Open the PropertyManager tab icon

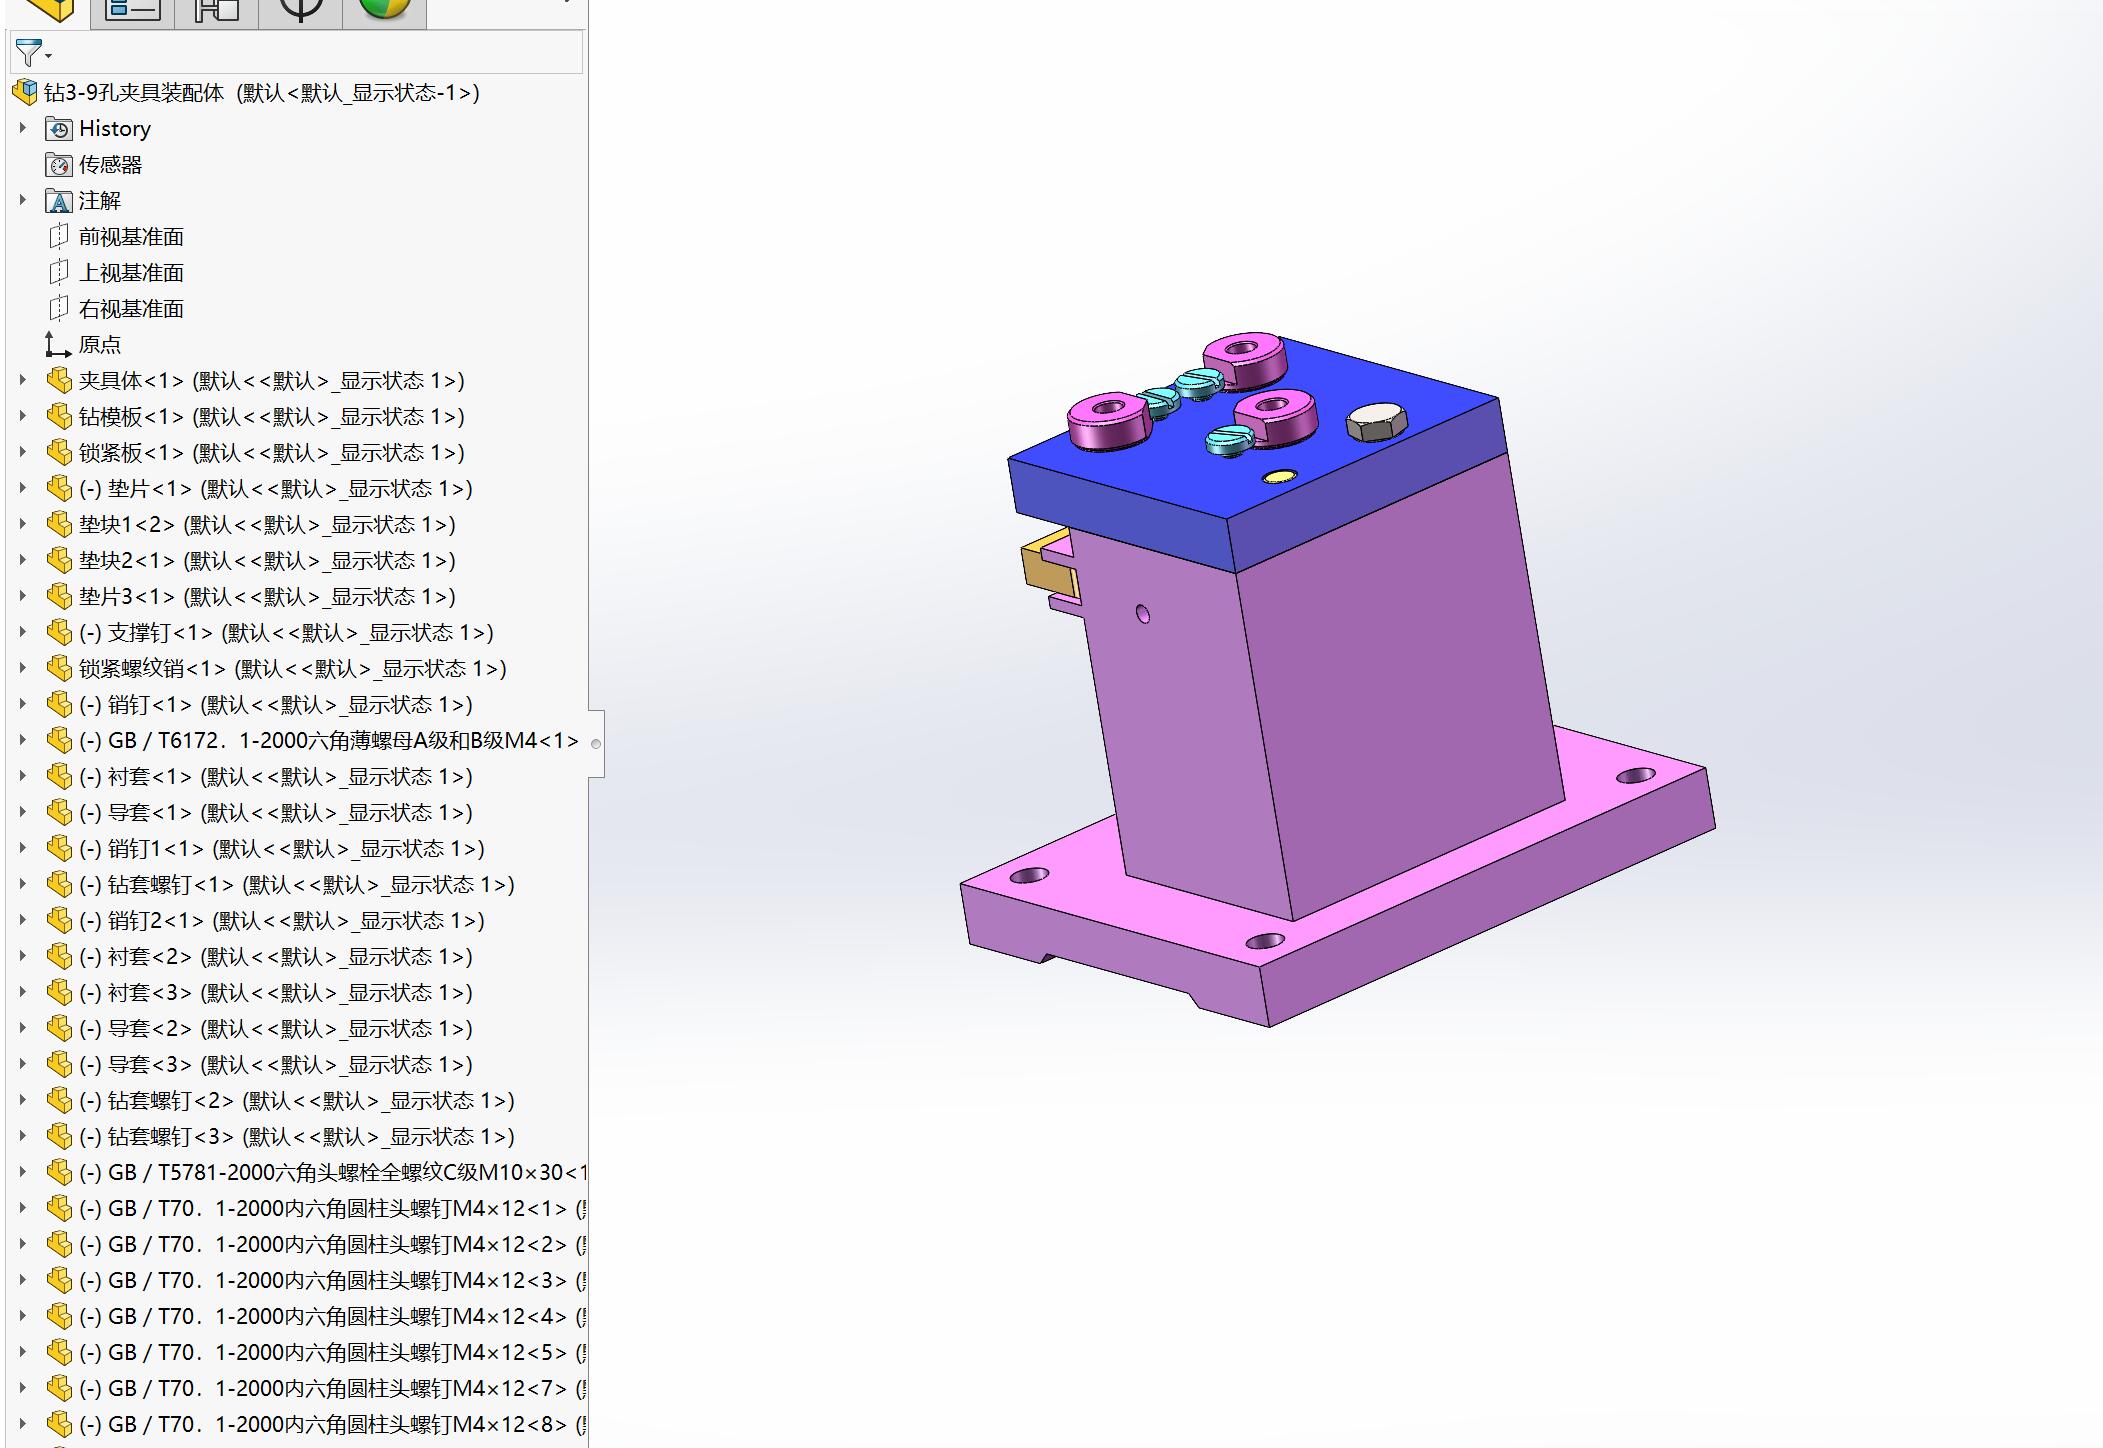tap(130, 10)
